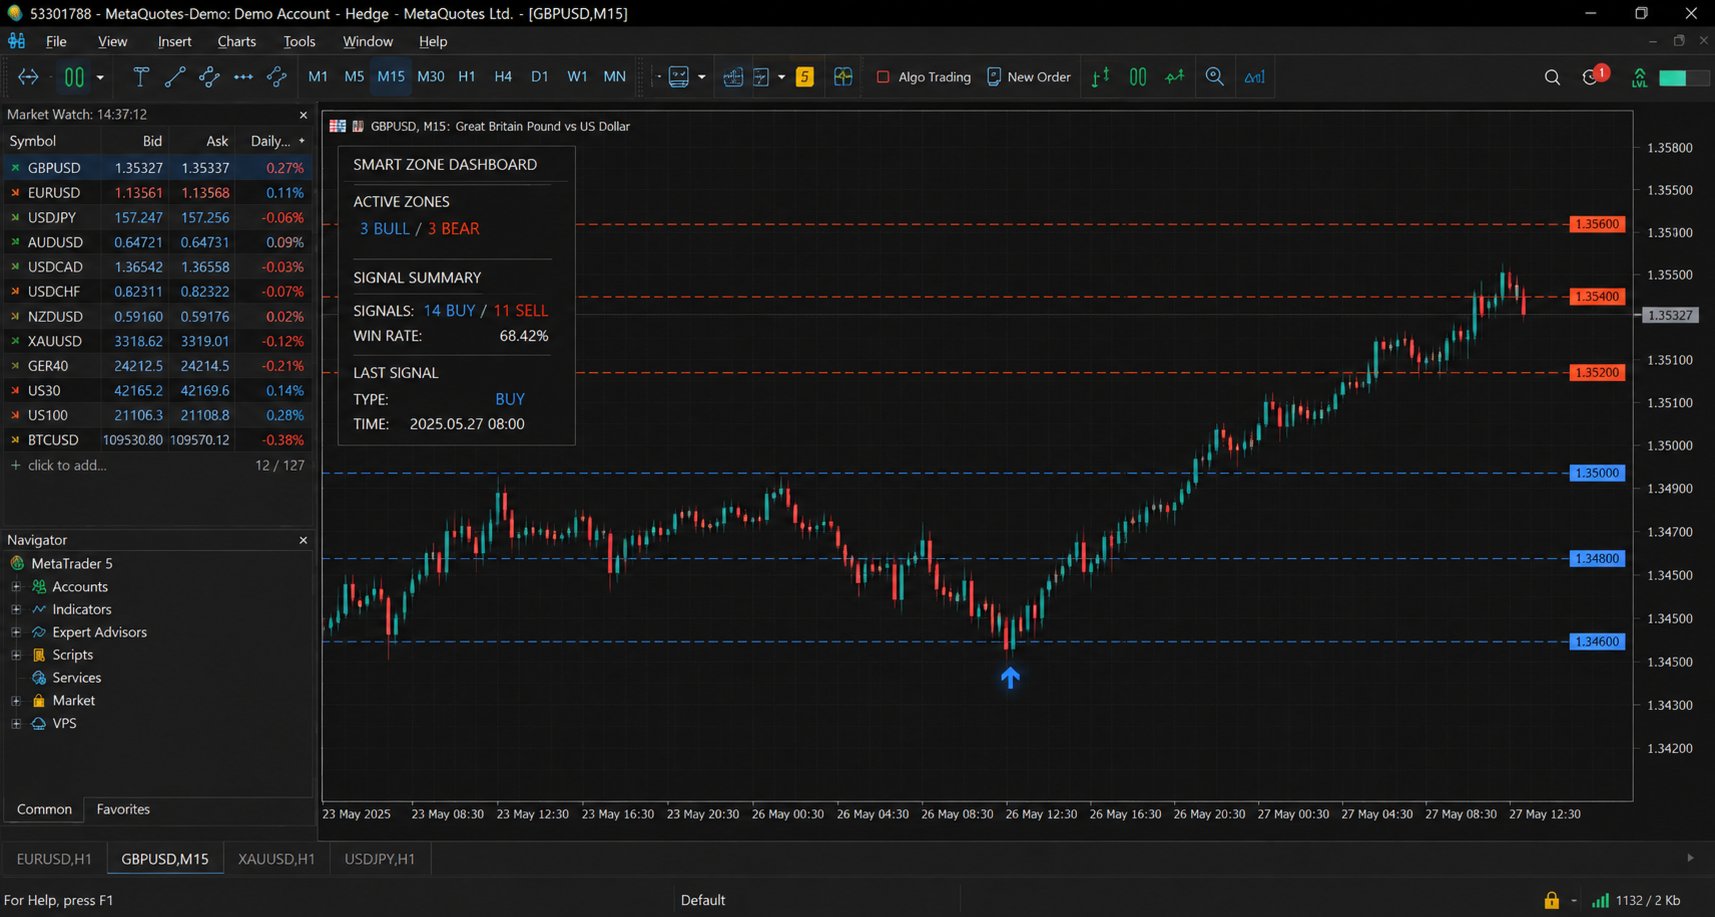Screen dimensions: 1715x917
Task: Select the linked-nodes shape drawing tool
Action: click(277, 77)
